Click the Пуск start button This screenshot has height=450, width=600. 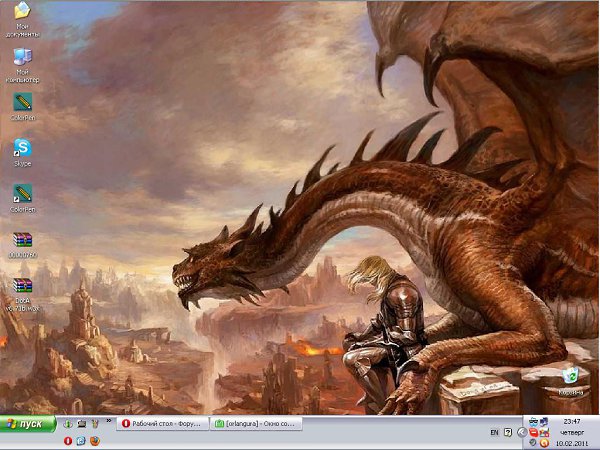(x=27, y=424)
